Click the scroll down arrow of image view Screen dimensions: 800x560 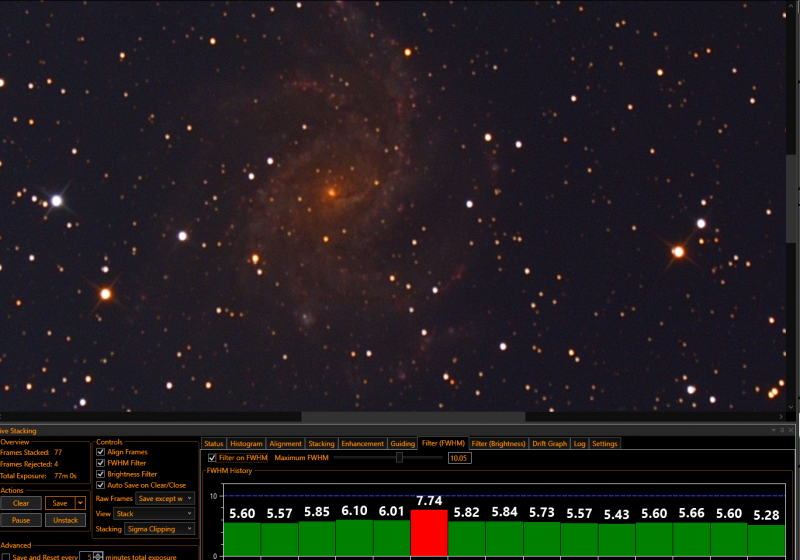791,407
